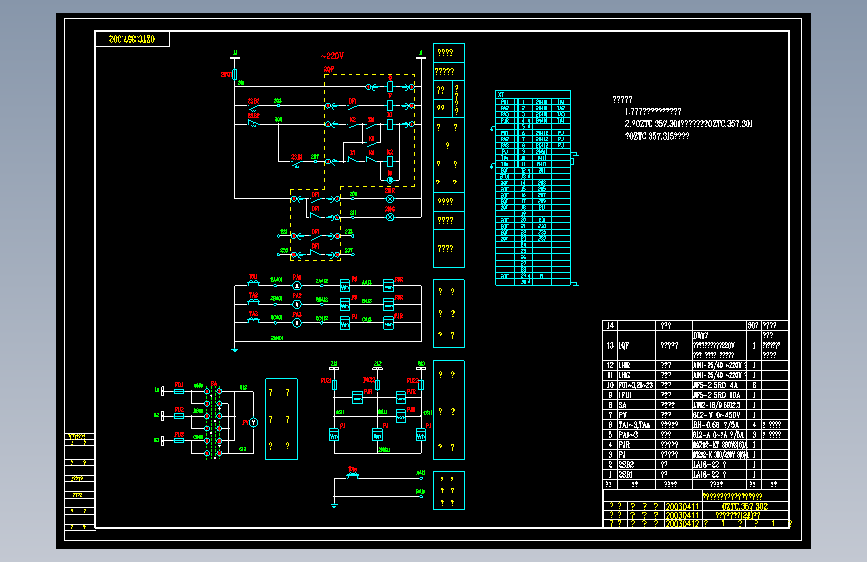This screenshot has width=867, height=562.
Task: Select the 1QF row in parts list
Action: (x=695, y=346)
